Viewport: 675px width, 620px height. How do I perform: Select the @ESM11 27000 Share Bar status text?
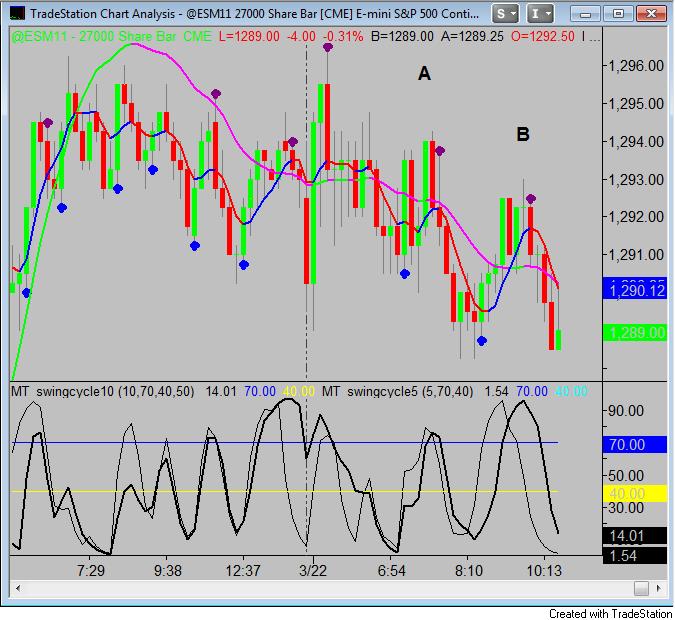pos(111,37)
